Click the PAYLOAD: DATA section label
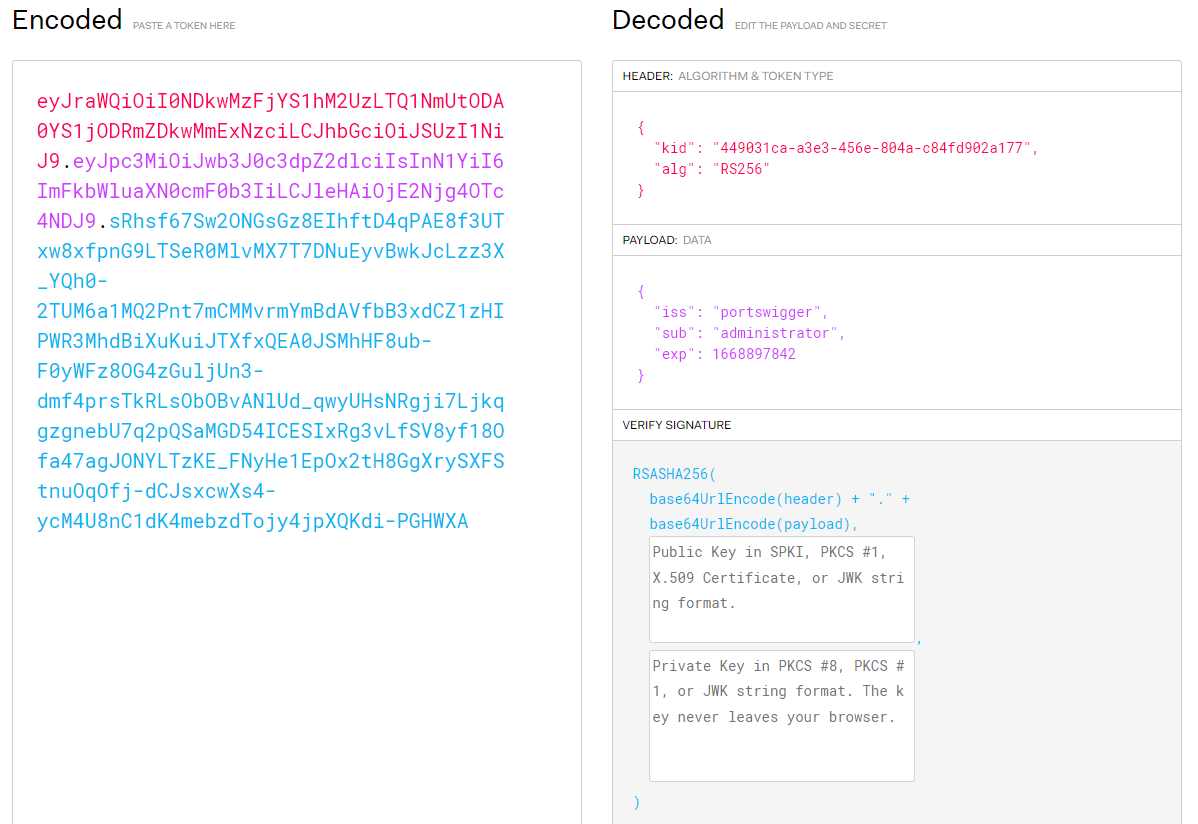This screenshot has width=1198, height=824. tap(667, 240)
